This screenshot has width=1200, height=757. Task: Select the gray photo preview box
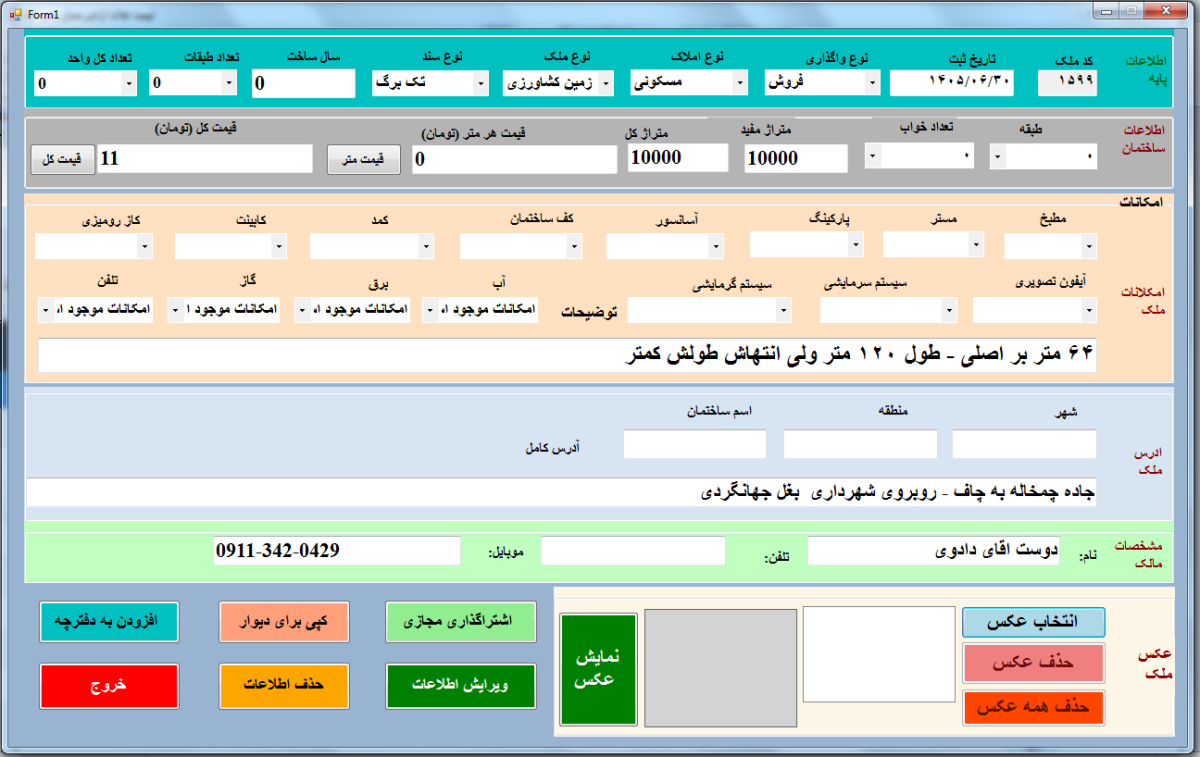pyautogui.click(x=719, y=667)
